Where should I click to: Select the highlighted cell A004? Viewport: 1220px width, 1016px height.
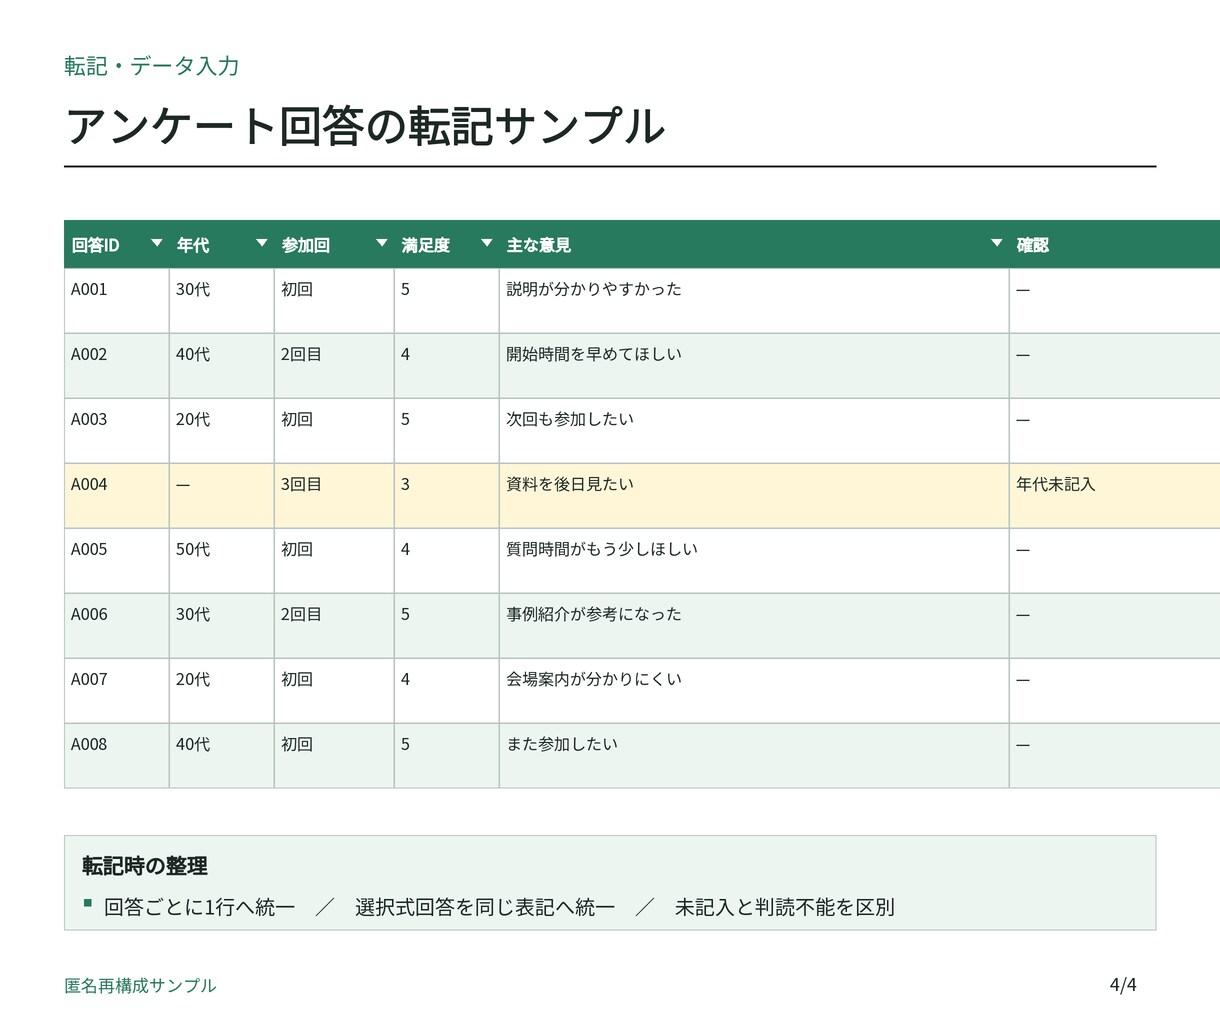click(117, 496)
